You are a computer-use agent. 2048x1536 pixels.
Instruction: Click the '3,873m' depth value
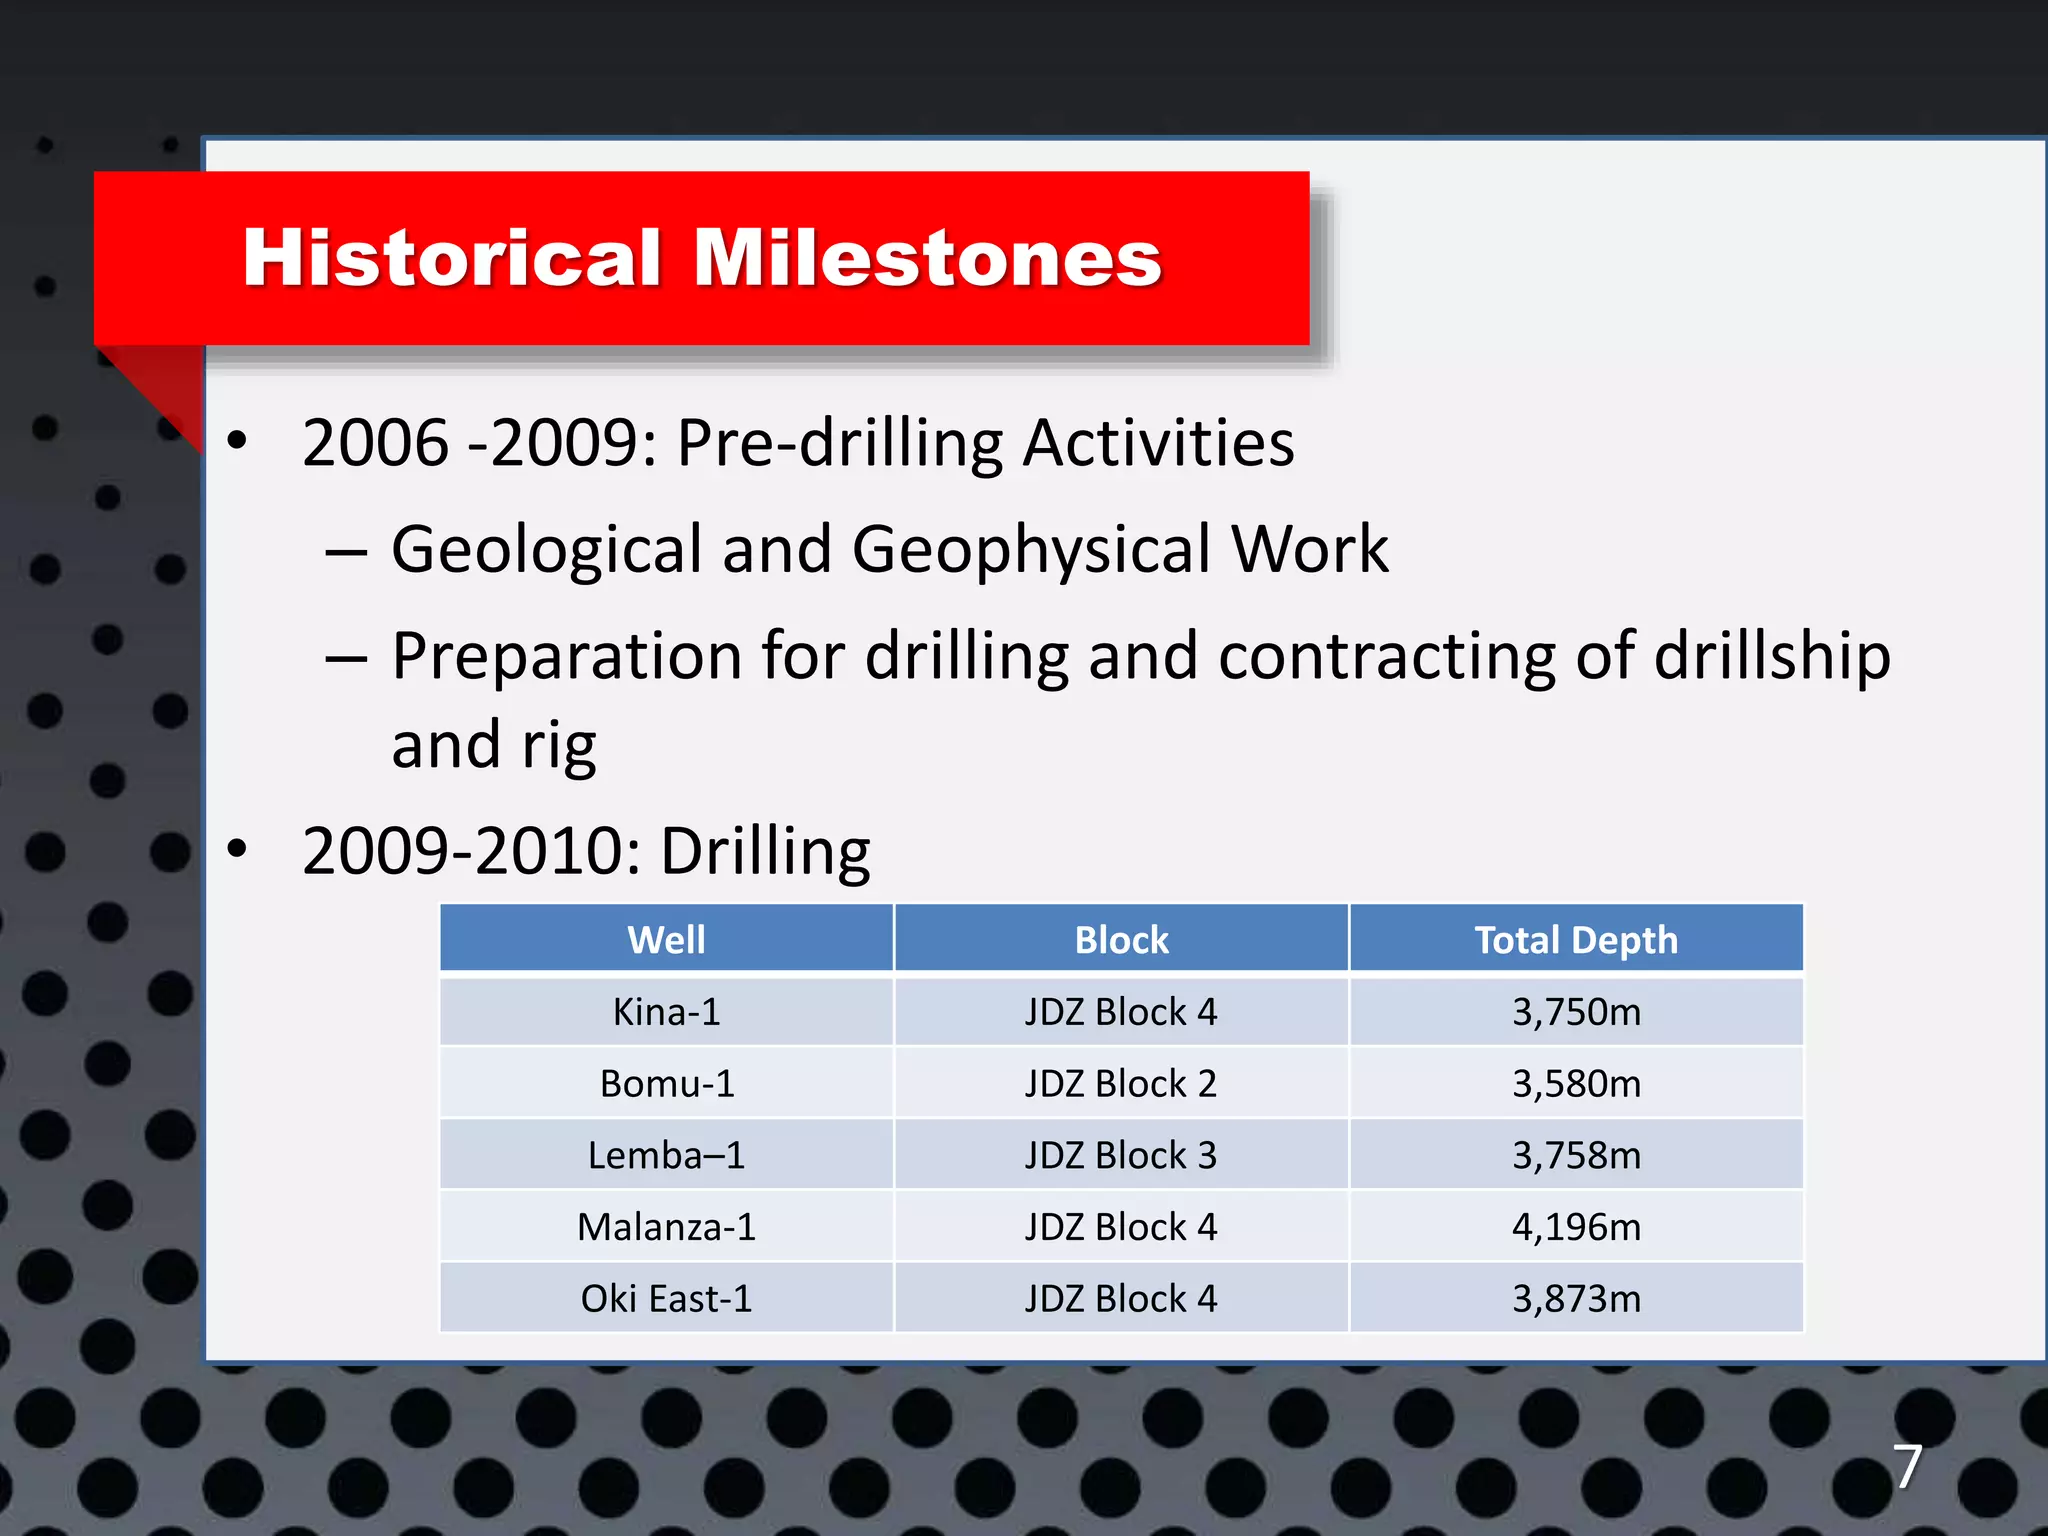tap(1576, 1298)
